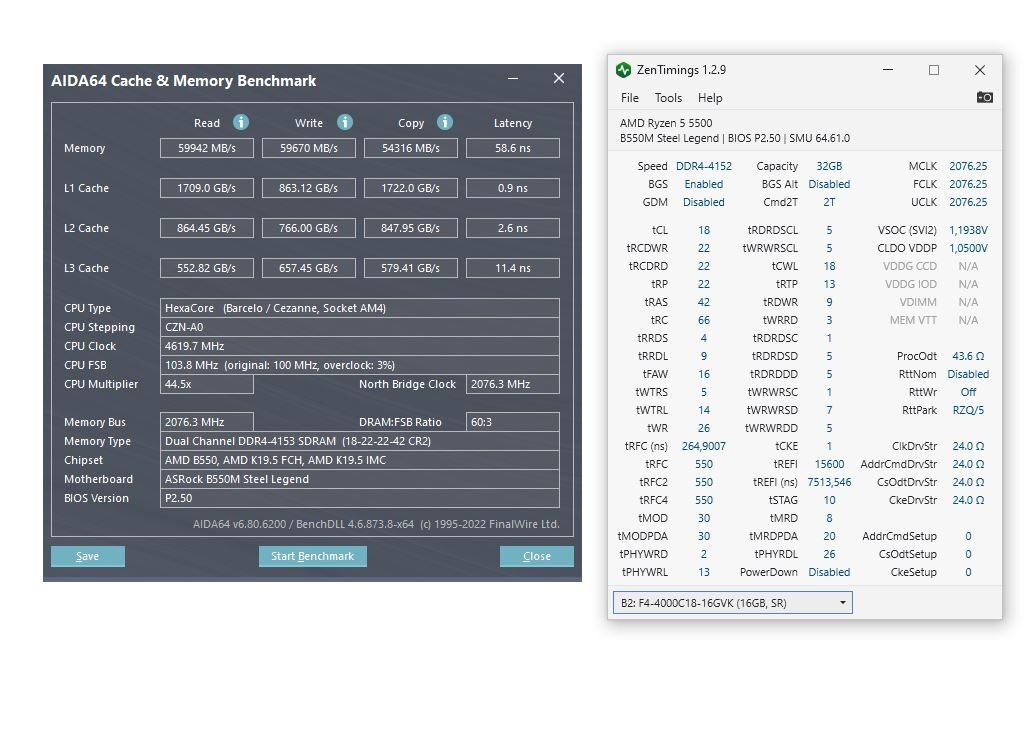Click Memory Write value 59670 MB/s
Screen dimensions: 1034x741
pos(309,148)
